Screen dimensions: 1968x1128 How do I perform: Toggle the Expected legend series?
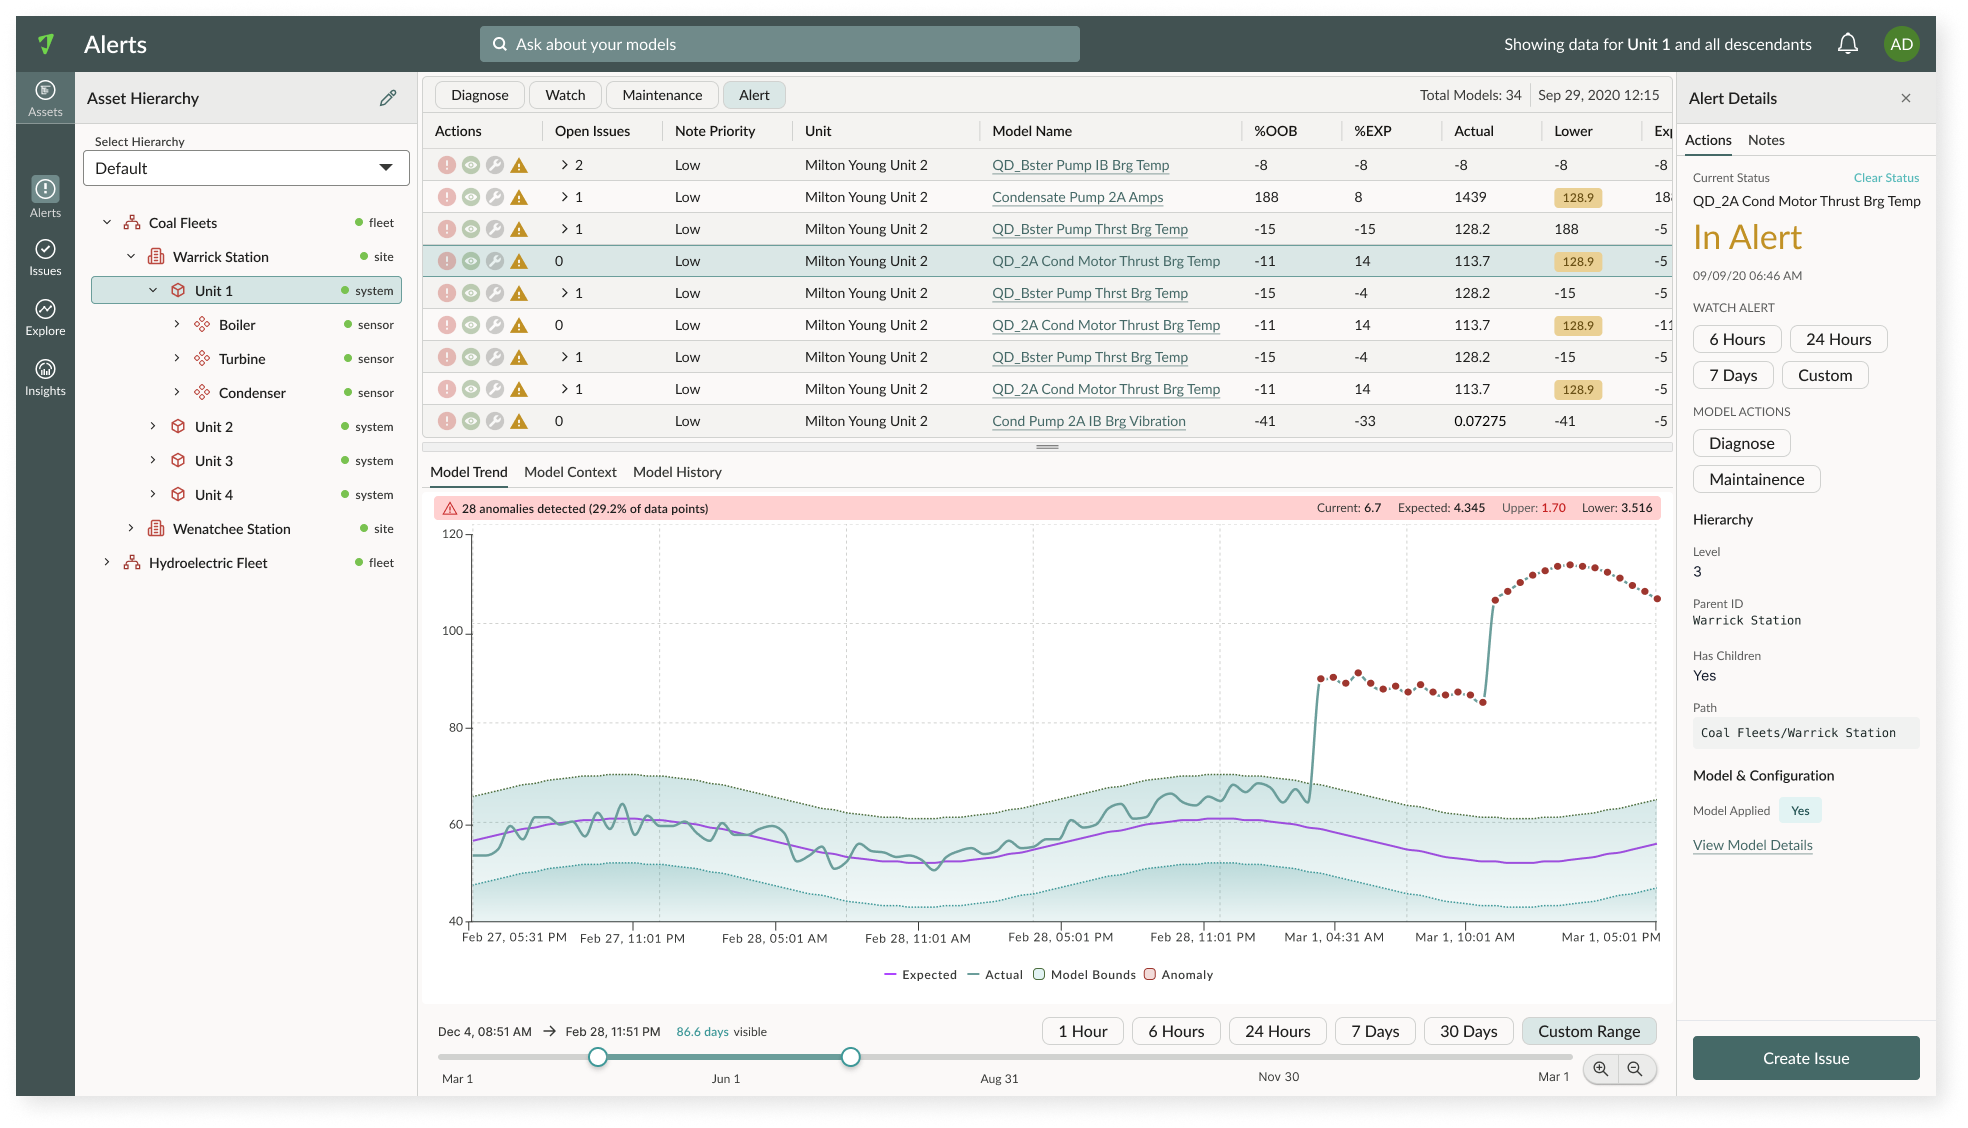coord(920,975)
